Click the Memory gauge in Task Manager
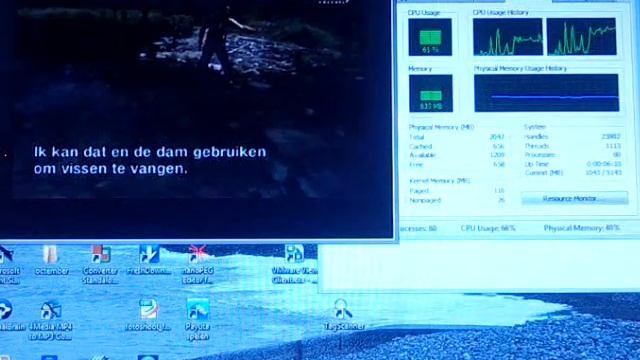Viewport: 640px width, 360px height. [x=431, y=93]
